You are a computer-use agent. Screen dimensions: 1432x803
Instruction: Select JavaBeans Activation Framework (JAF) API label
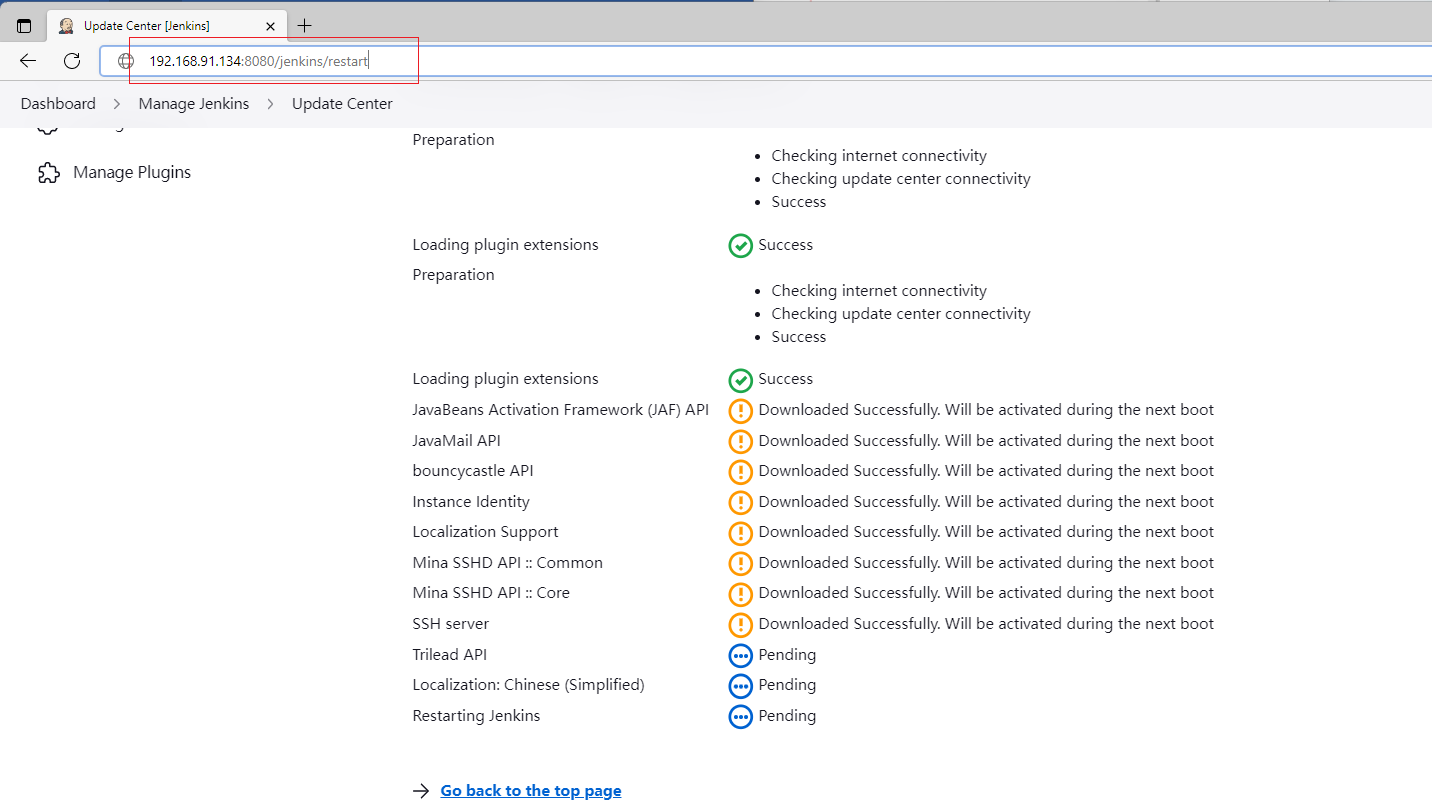[x=561, y=410]
